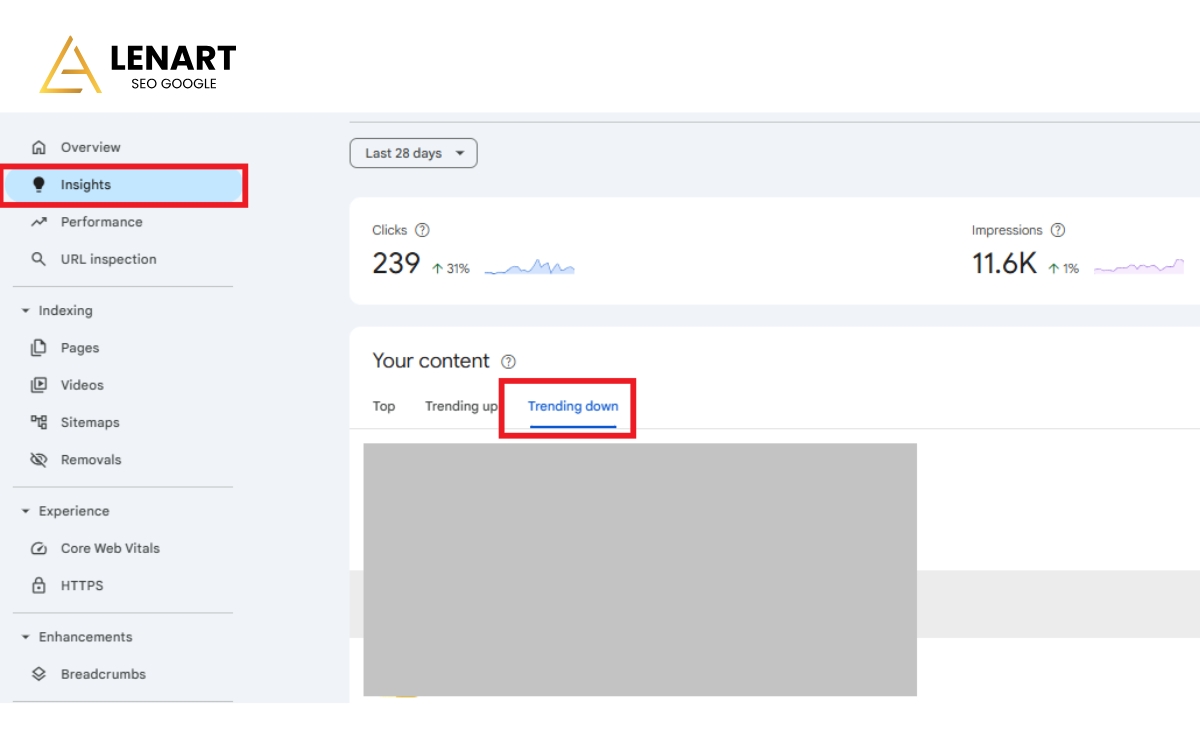
Task: Switch to the Trending up tab
Action: point(461,406)
